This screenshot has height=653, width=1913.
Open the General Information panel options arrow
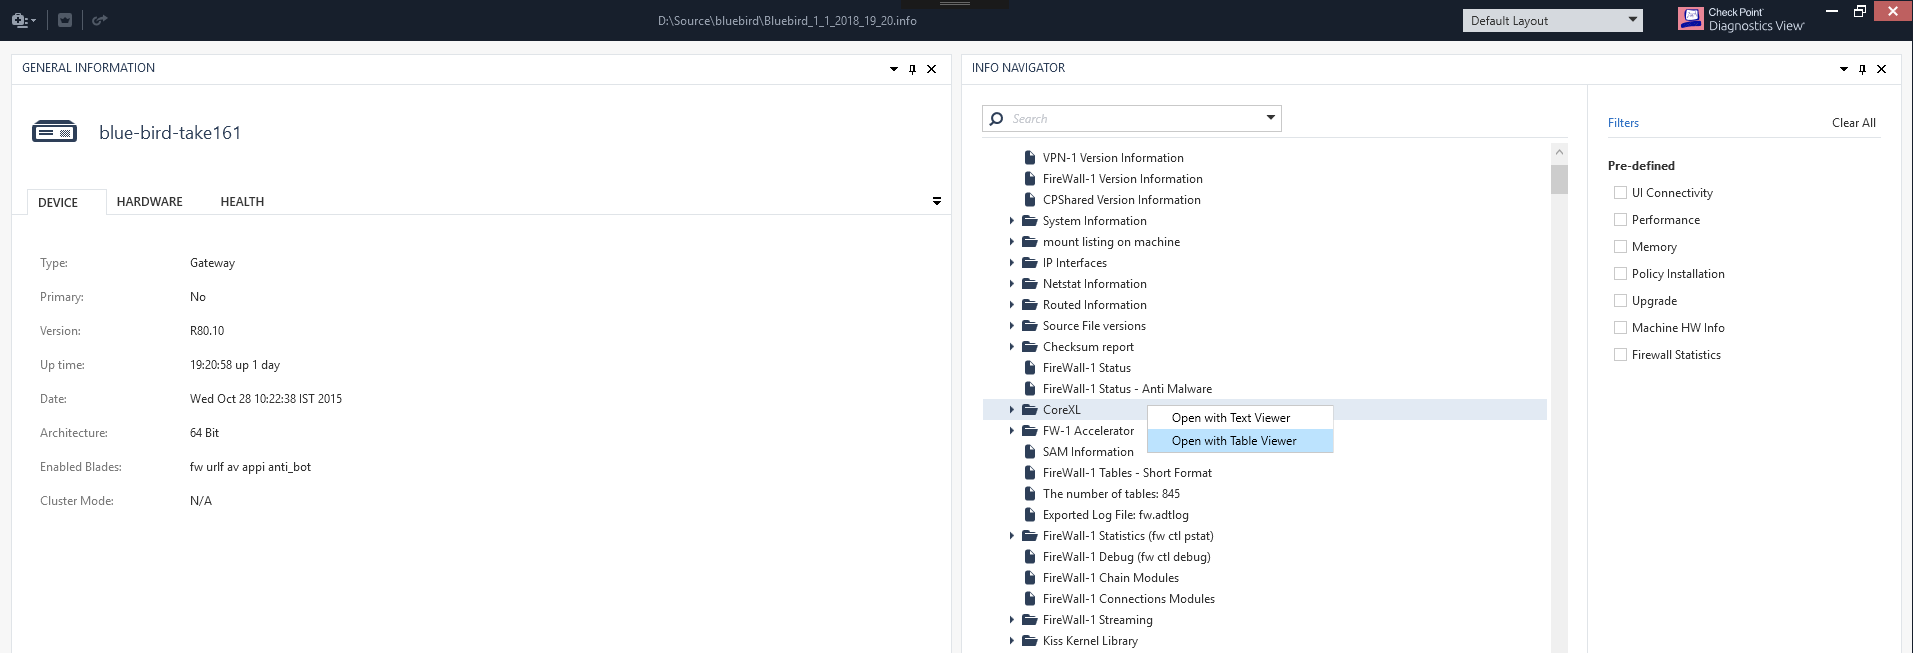(x=894, y=69)
